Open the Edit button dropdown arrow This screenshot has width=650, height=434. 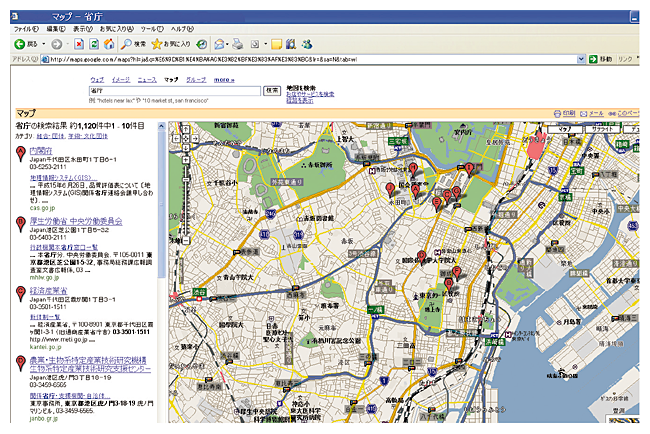[x=265, y=44]
